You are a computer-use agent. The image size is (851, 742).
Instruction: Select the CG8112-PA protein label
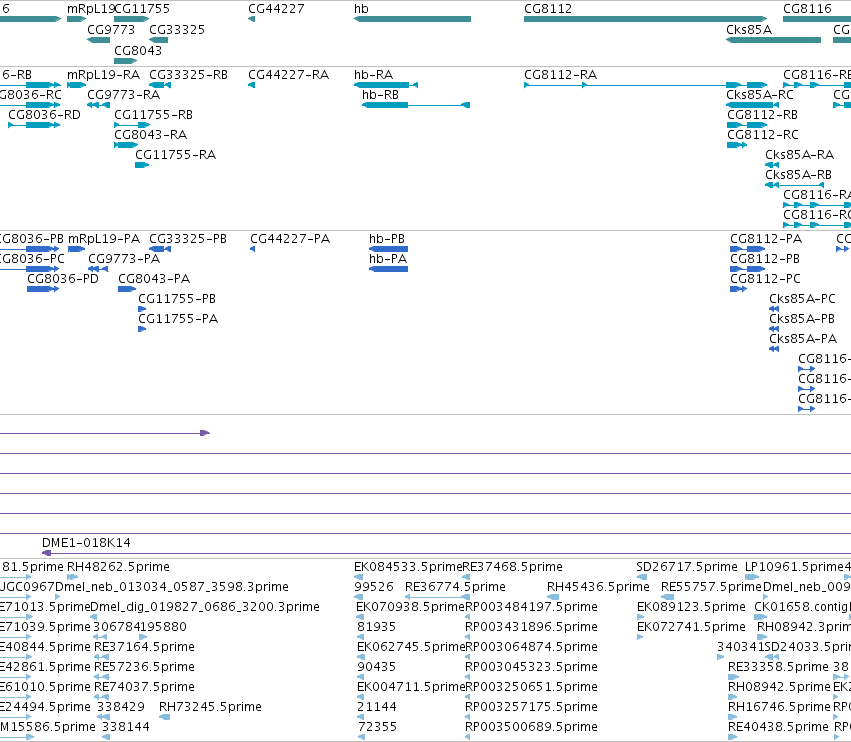click(x=766, y=239)
